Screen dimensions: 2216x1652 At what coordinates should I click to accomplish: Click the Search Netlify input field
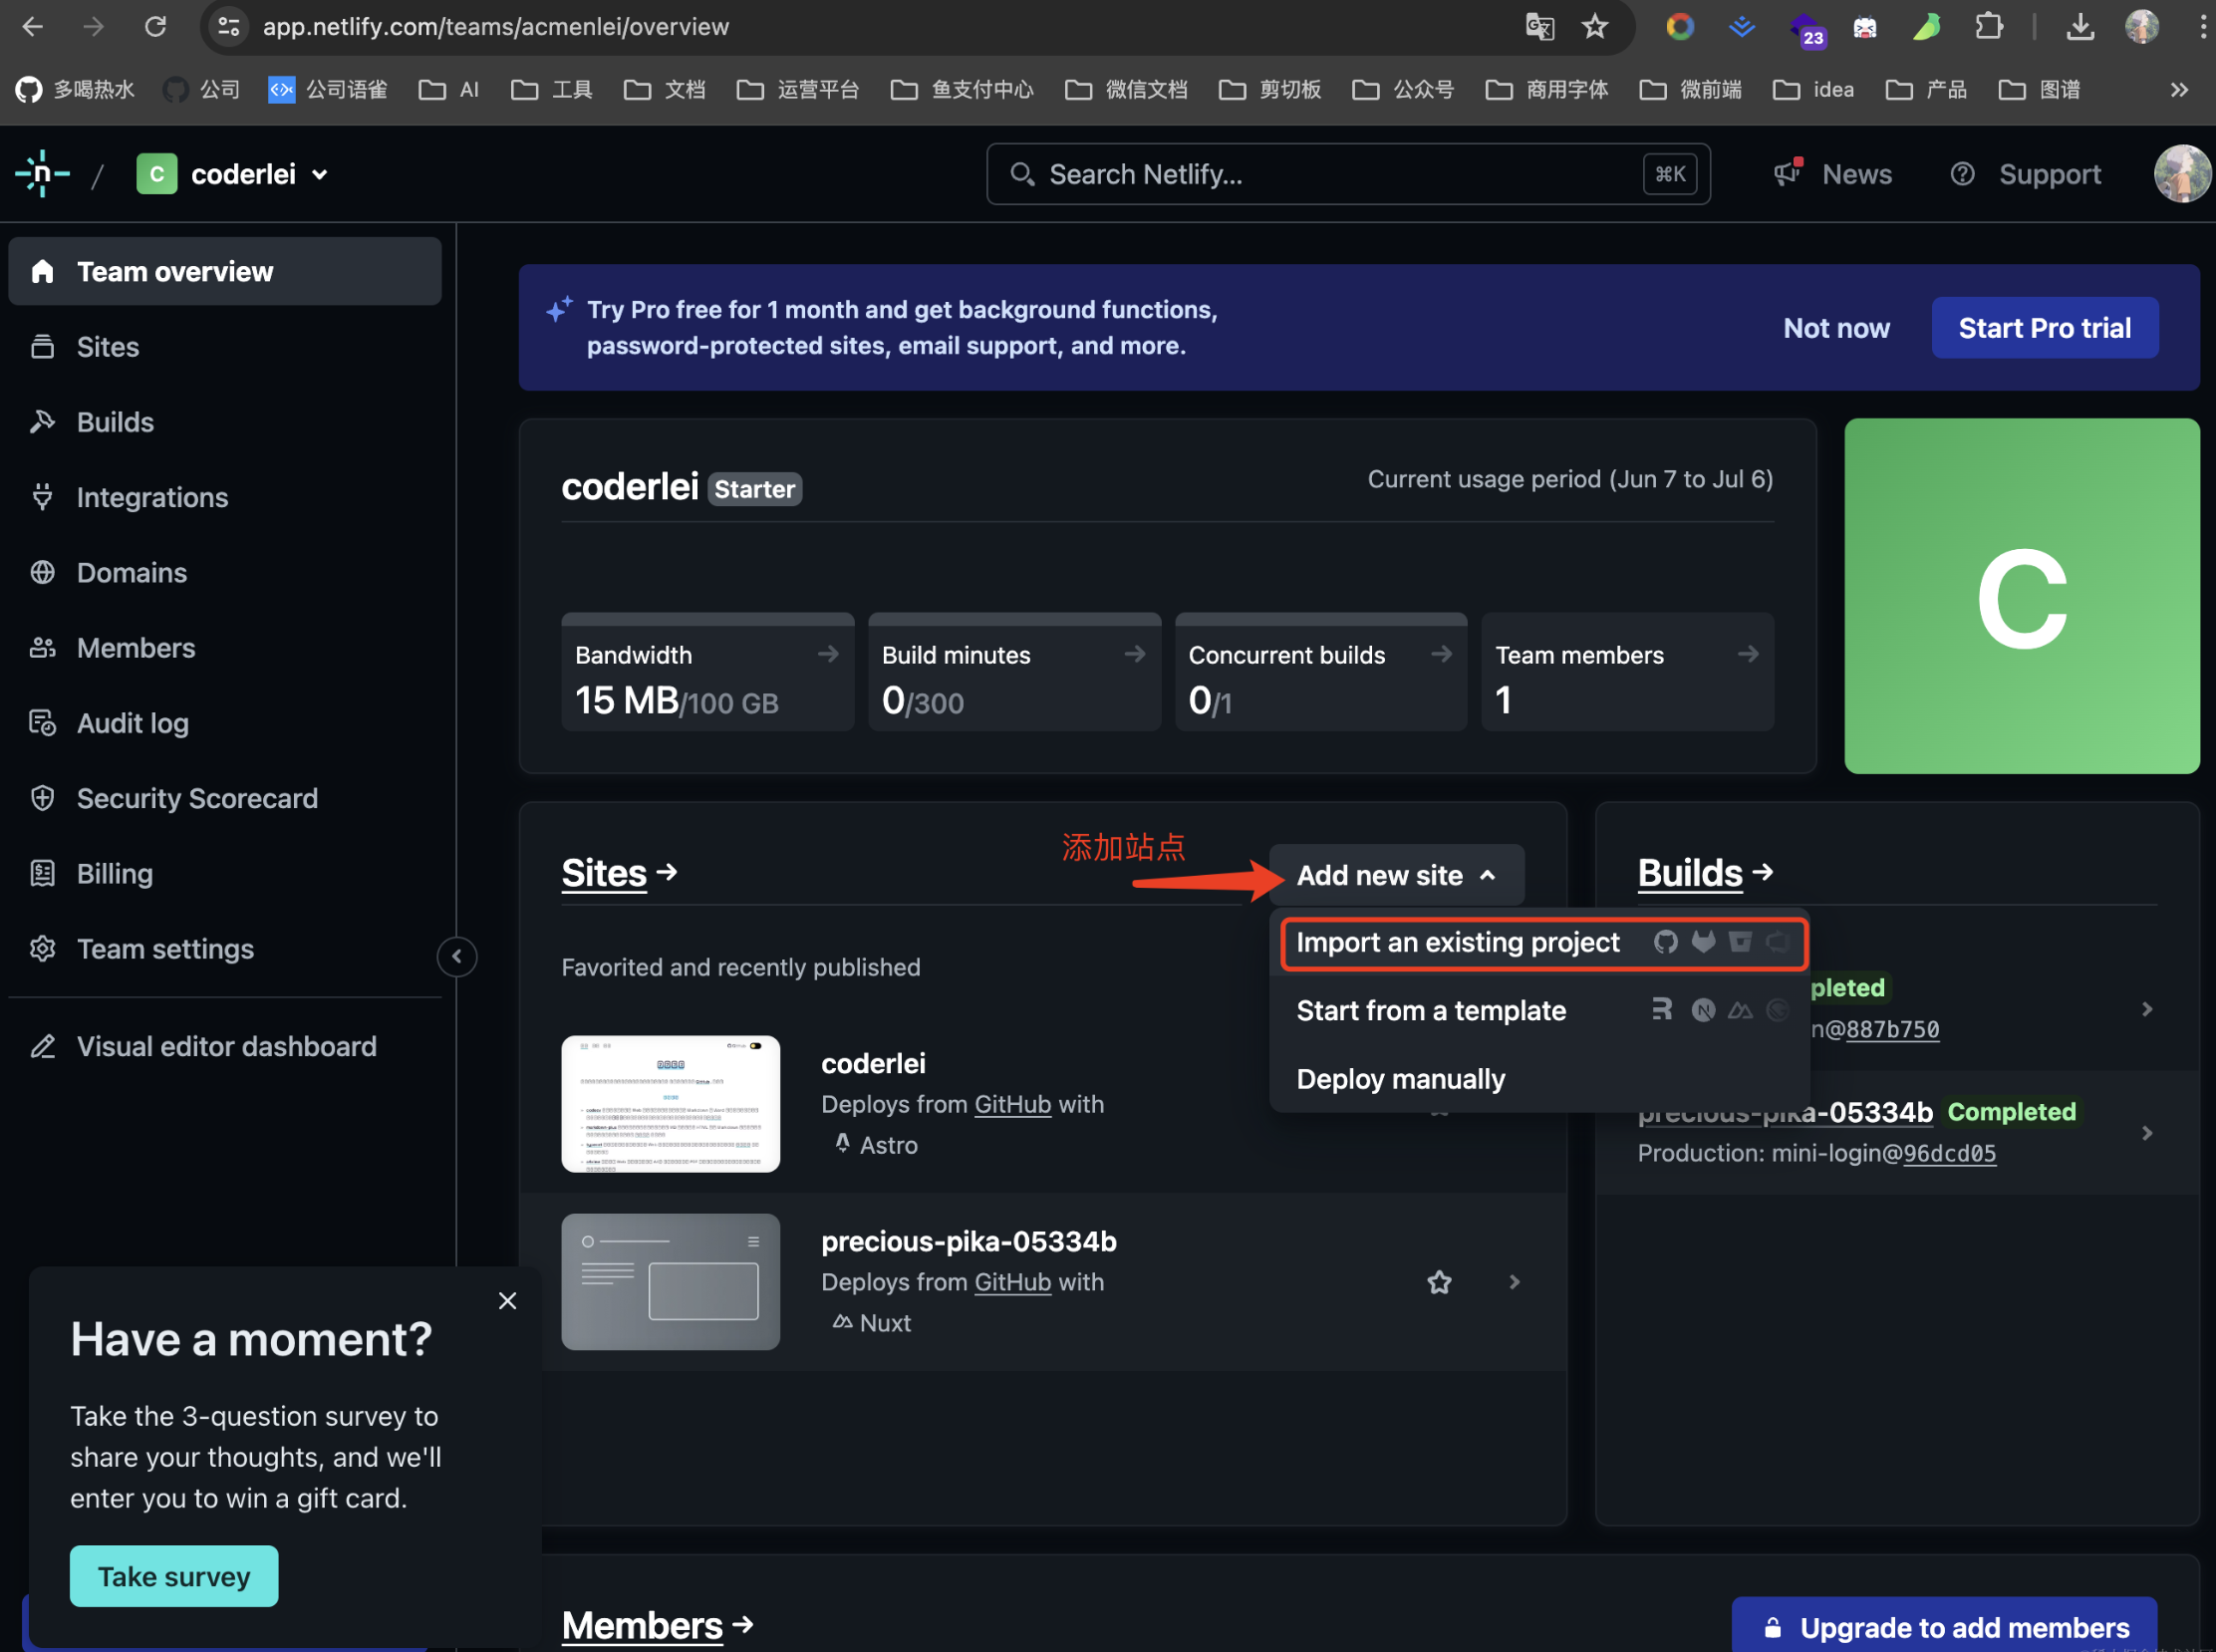coord(1345,171)
